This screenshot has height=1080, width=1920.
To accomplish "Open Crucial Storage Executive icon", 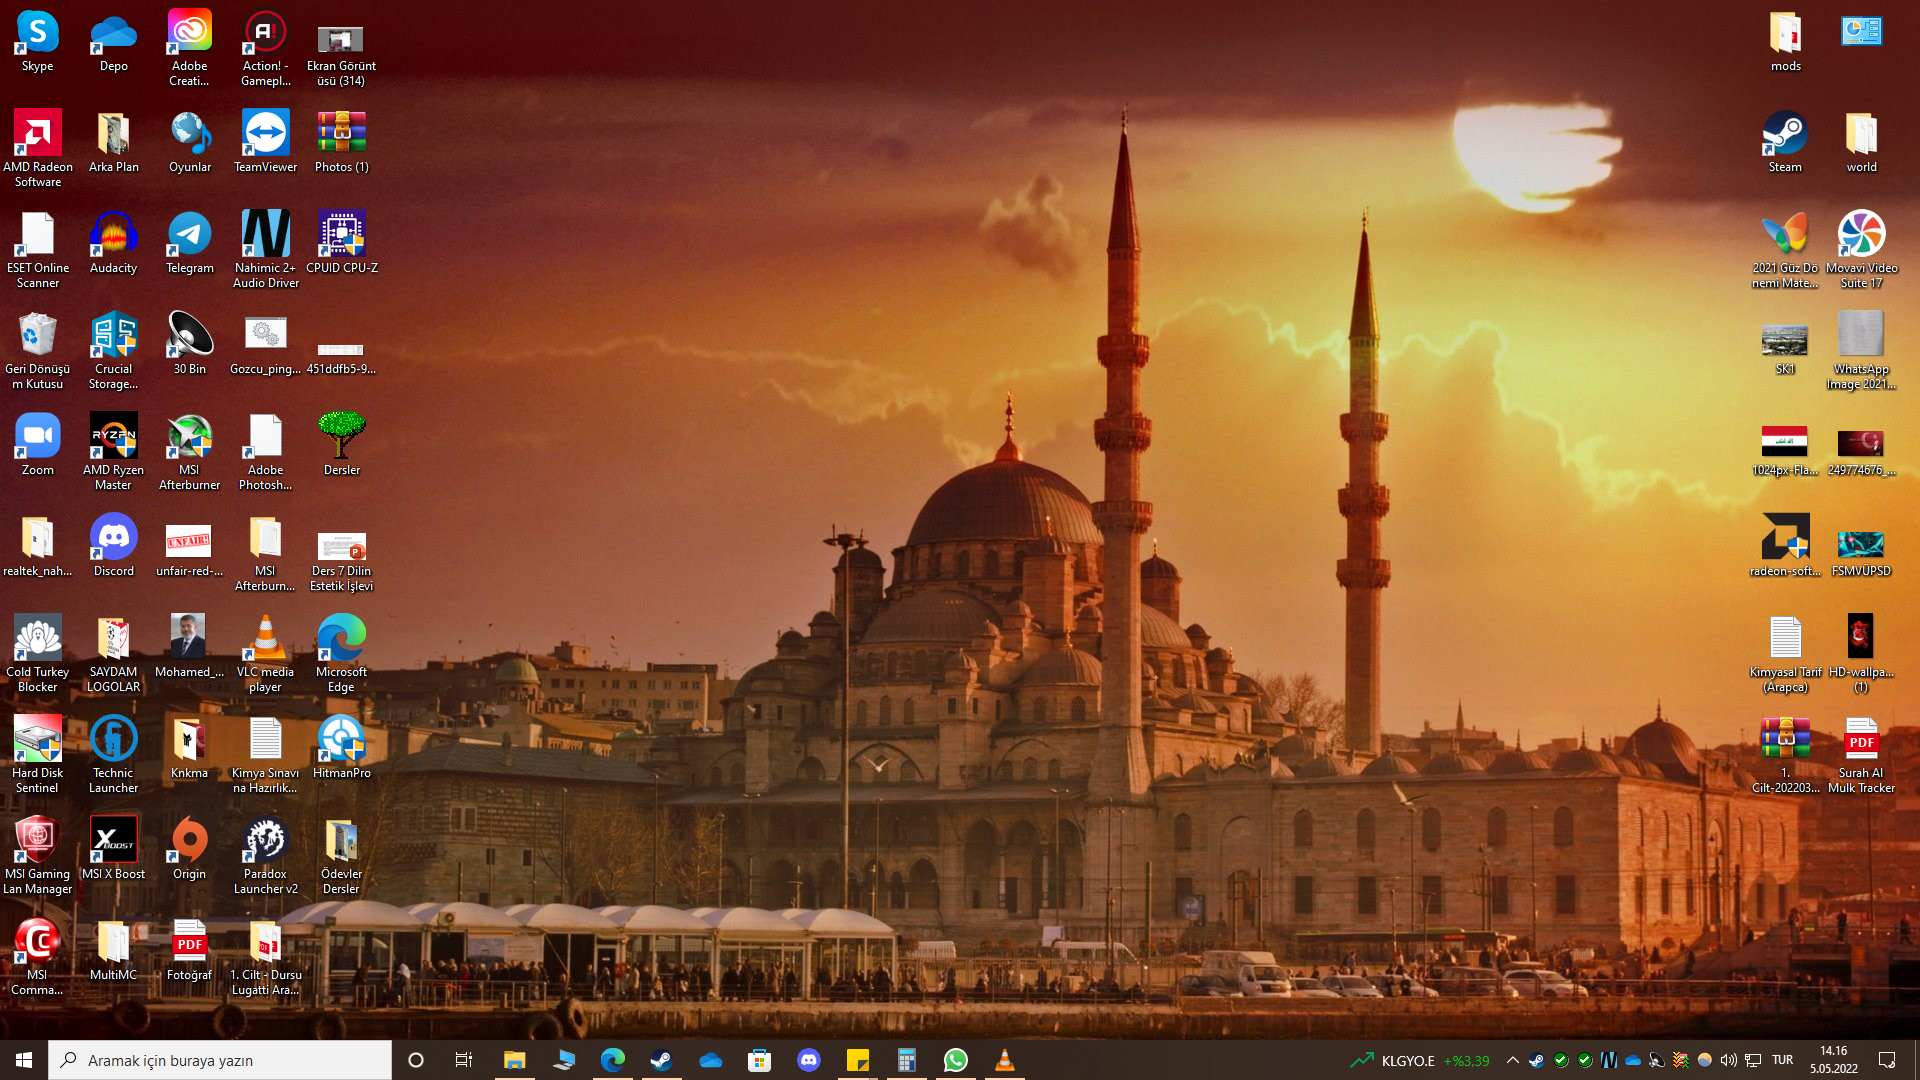I will [113, 351].
